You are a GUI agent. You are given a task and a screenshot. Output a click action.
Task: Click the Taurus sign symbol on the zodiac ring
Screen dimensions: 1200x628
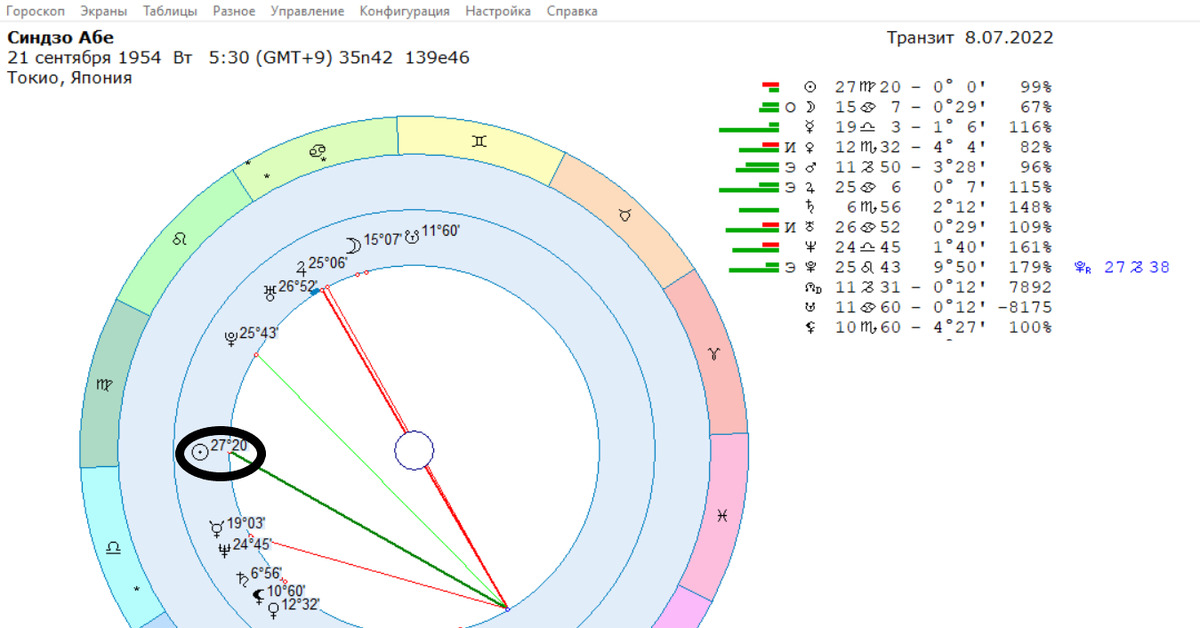tap(626, 213)
